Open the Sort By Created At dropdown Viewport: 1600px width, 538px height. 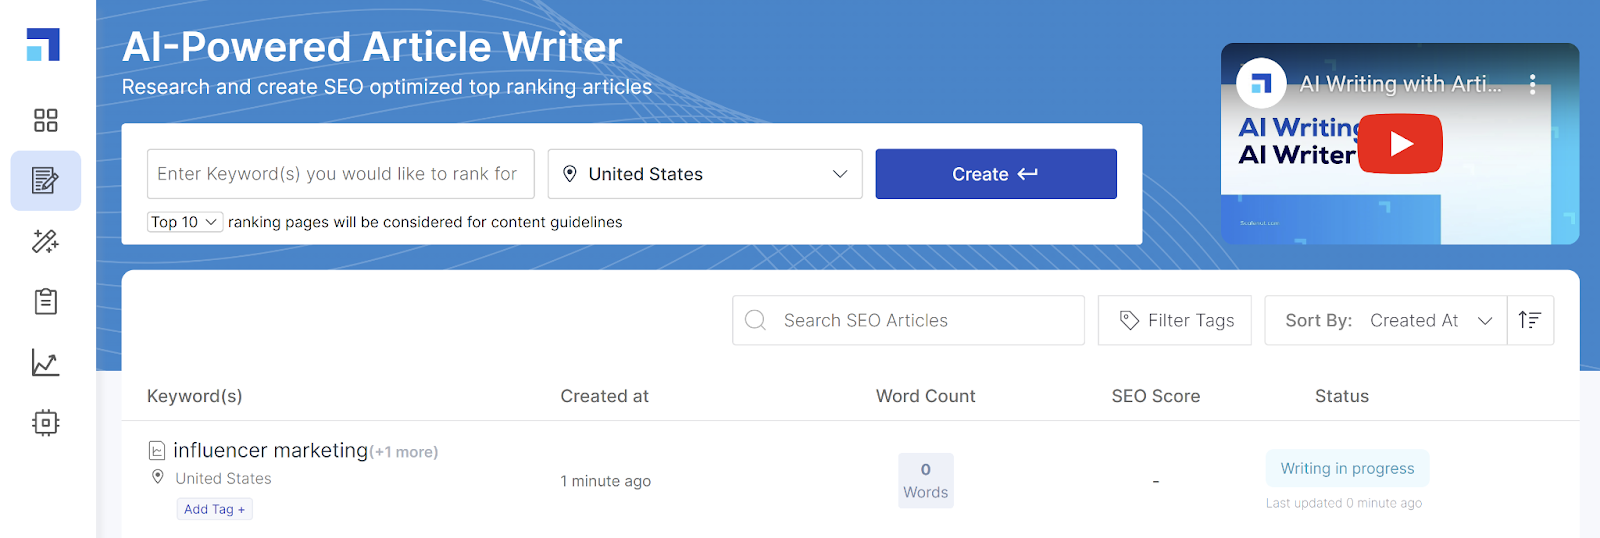click(1386, 320)
